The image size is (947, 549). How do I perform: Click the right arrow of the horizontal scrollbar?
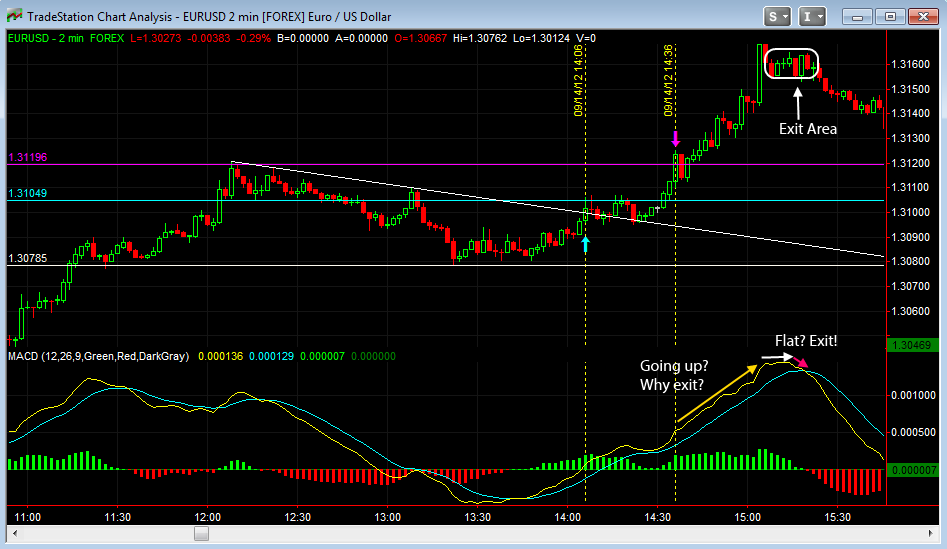[931, 533]
